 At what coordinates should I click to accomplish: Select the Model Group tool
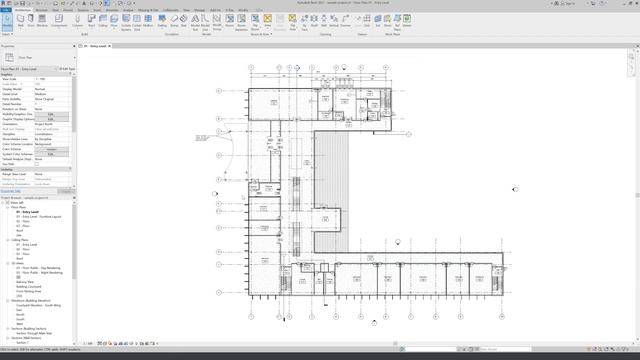pyautogui.click(x=217, y=23)
